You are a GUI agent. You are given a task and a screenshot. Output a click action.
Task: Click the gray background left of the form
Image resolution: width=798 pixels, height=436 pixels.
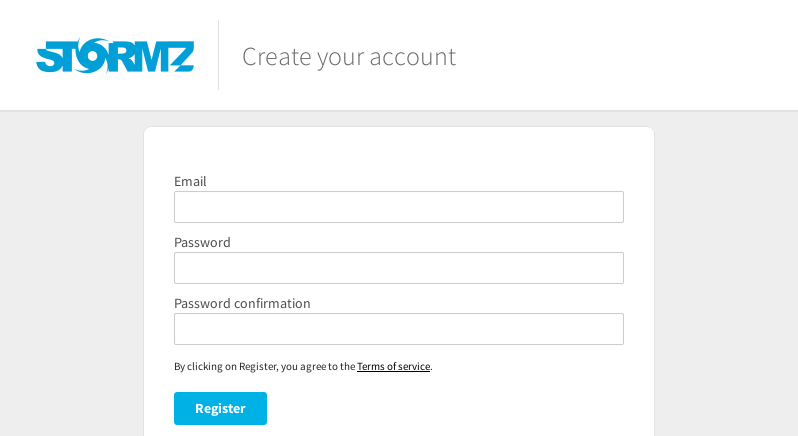coord(72,273)
